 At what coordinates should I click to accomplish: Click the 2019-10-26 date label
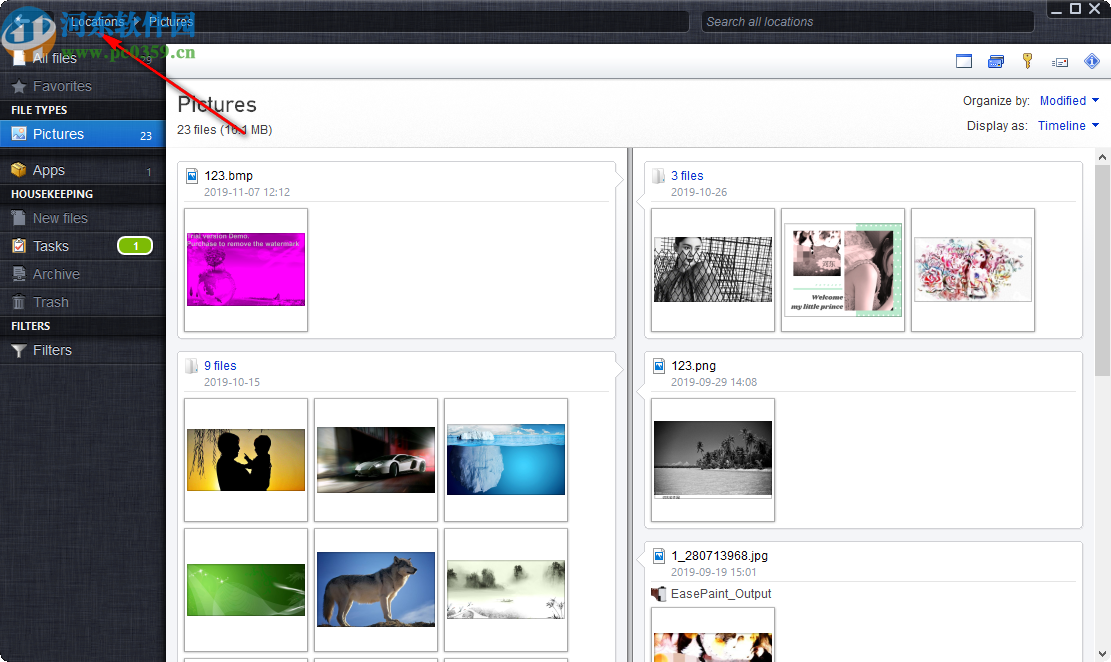click(699, 192)
